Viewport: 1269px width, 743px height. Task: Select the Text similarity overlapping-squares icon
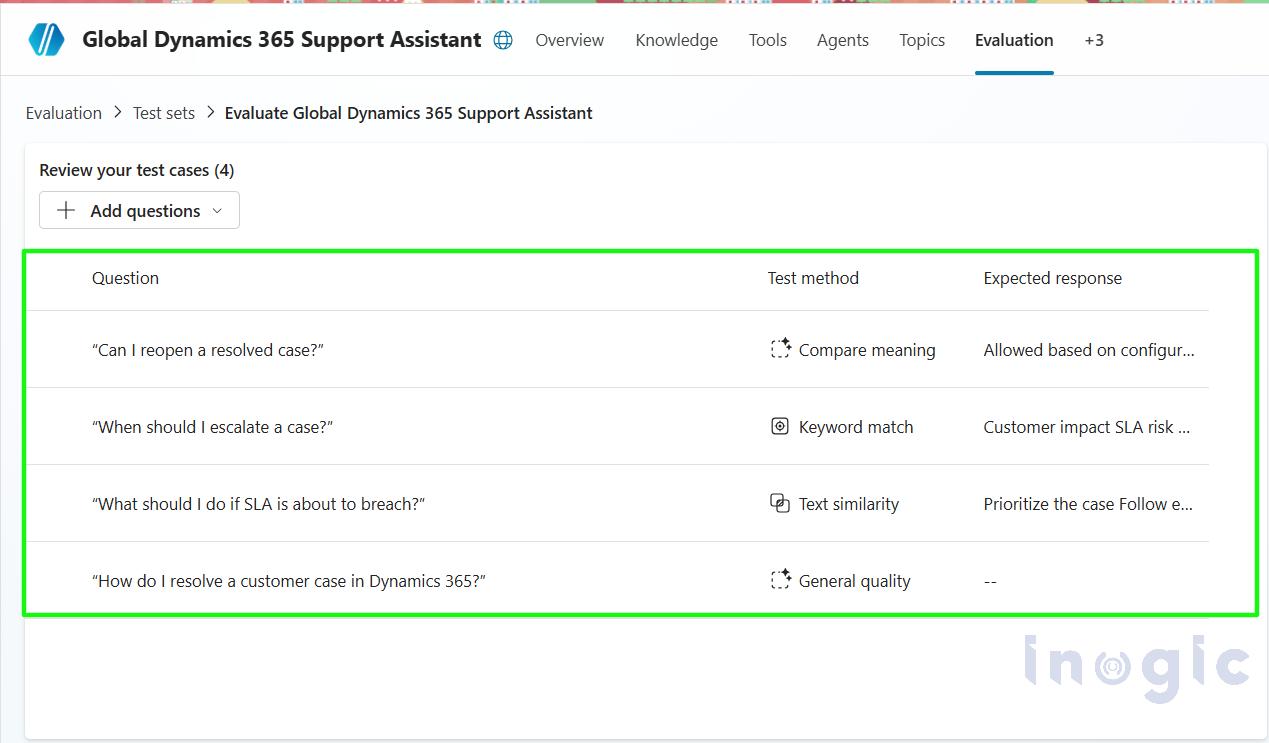[780, 503]
